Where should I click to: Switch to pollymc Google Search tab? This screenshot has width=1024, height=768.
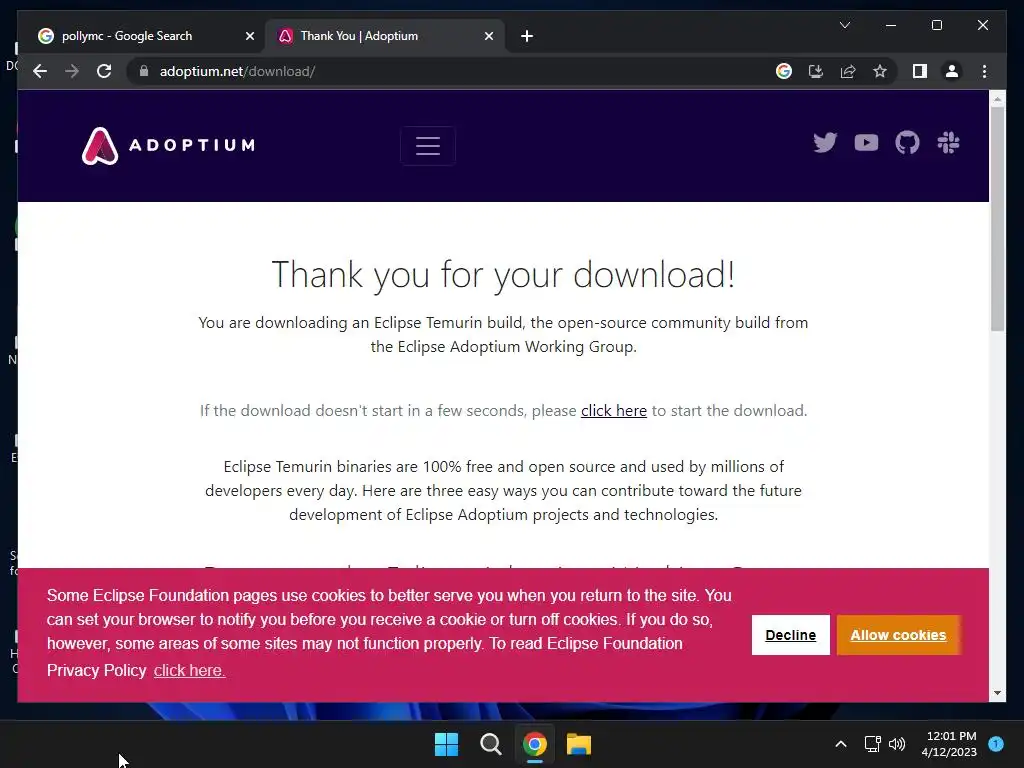pyautogui.click(x=137, y=36)
